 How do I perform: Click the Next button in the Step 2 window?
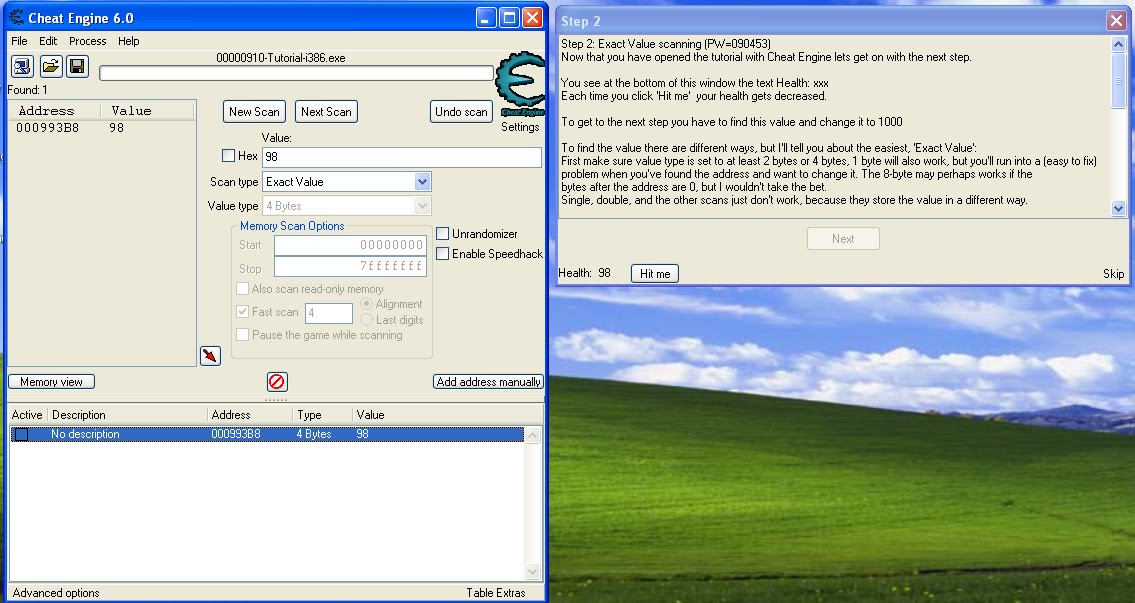coord(843,239)
